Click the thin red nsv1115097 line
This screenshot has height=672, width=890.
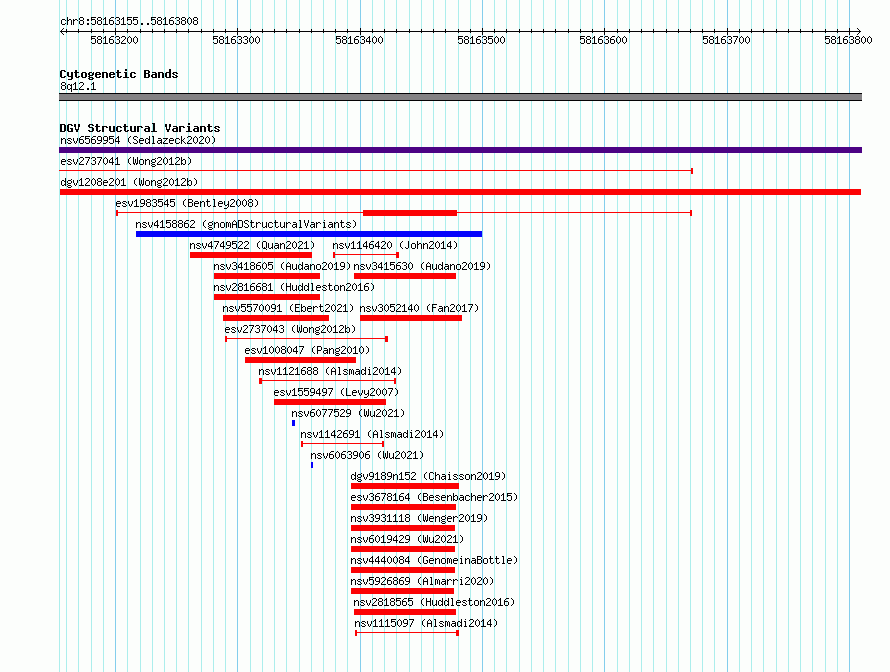[407, 633]
